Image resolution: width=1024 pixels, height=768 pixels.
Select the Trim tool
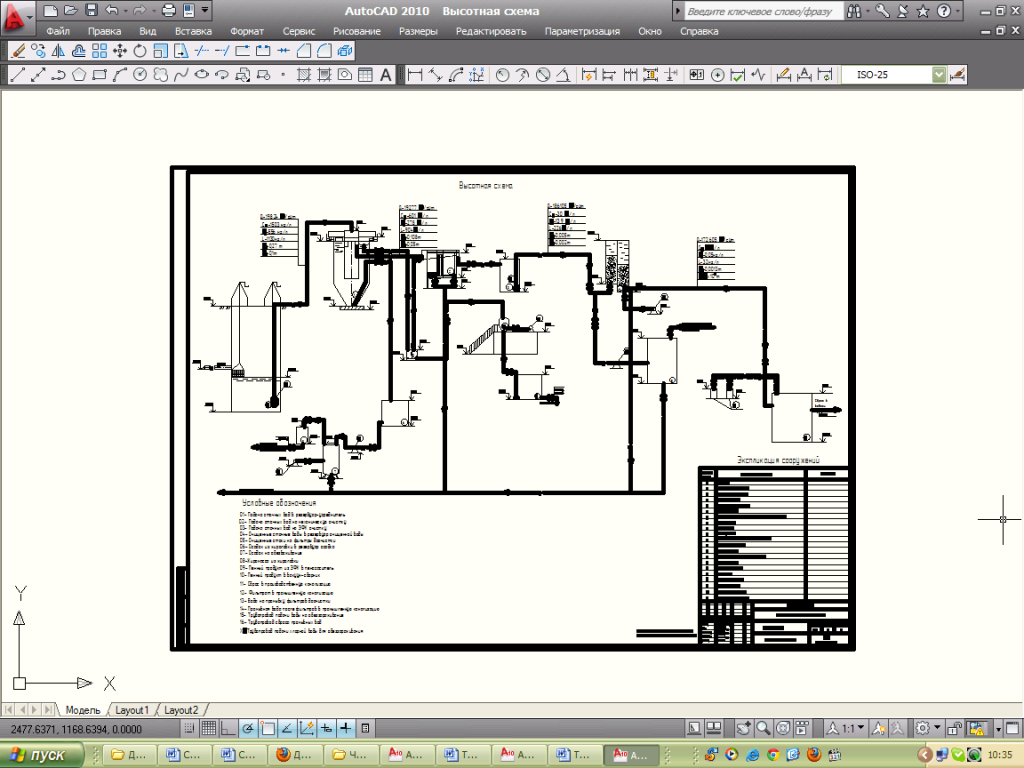coord(202,51)
